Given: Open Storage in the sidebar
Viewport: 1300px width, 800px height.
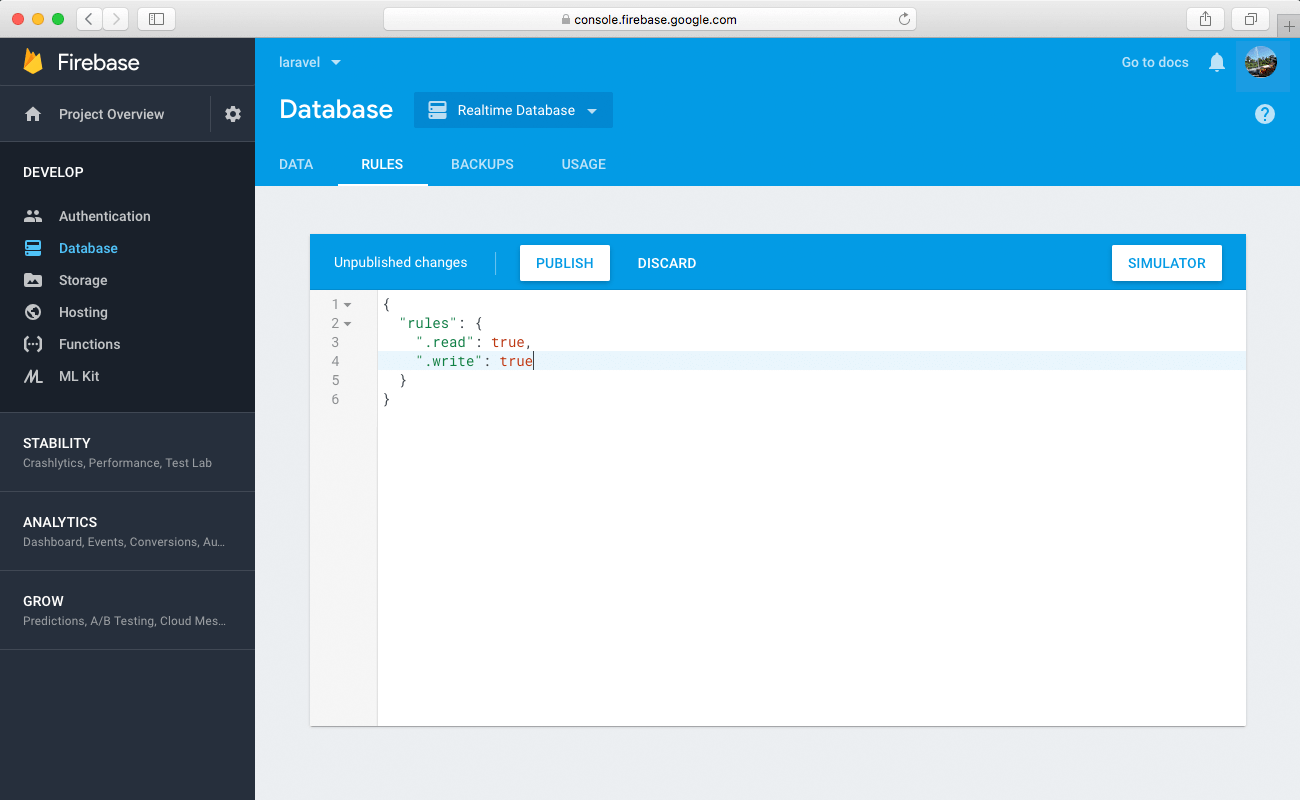Looking at the screenshot, I should (83, 280).
